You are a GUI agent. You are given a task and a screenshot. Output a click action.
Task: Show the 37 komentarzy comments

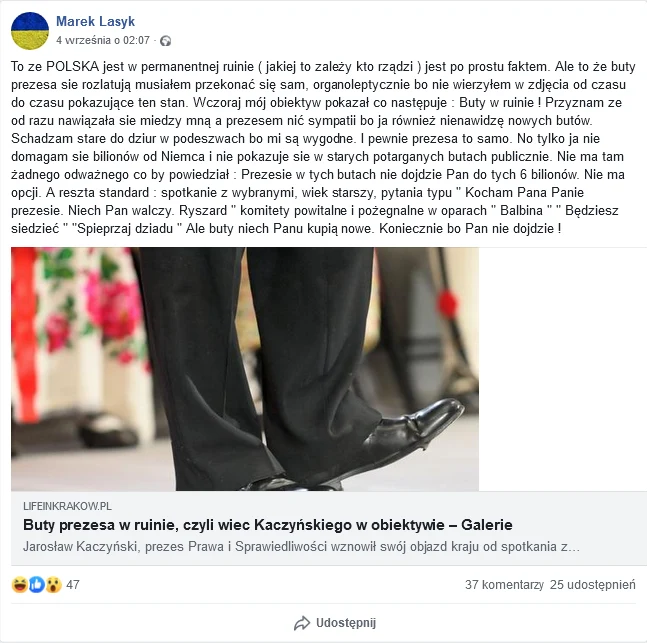(504, 585)
